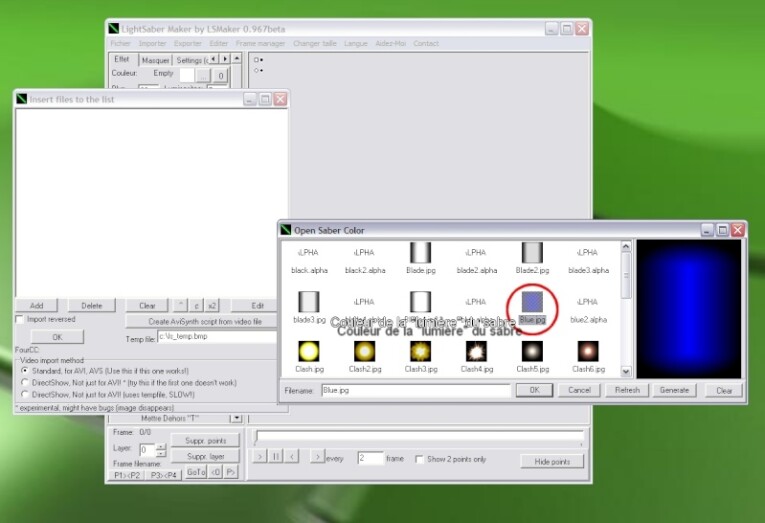Image resolution: width=765 pixels, height=523 pixels.
Task: Select the Clash6.jpg thumbnail
Action: (588, 351)
